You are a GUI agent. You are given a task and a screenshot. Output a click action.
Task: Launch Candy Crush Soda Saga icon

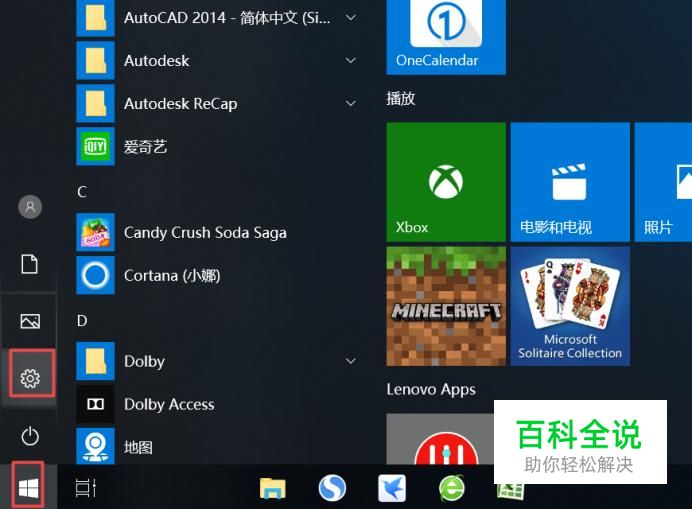95,232
